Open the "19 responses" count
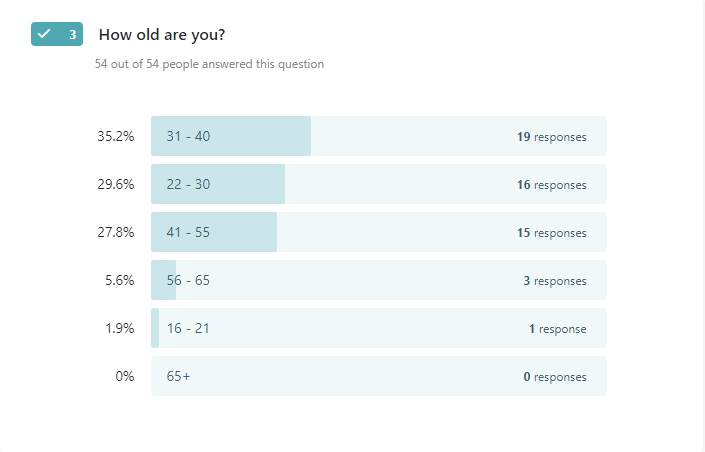The width and height of the screenshot is (705, 452). tap(551, 137)
